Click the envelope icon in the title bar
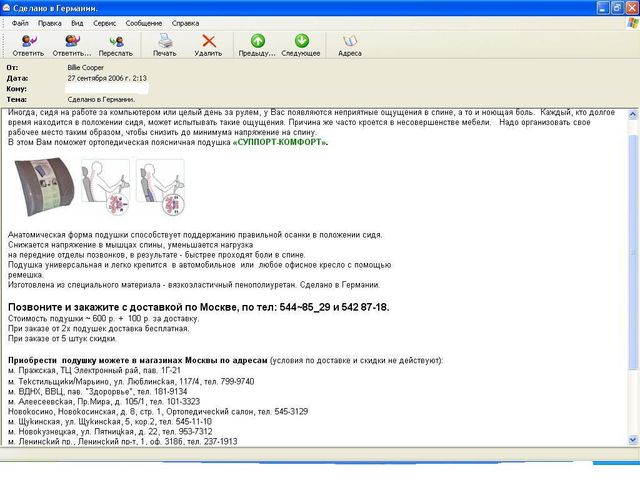This screenshot has width=640, height=480. pos(9,7)
